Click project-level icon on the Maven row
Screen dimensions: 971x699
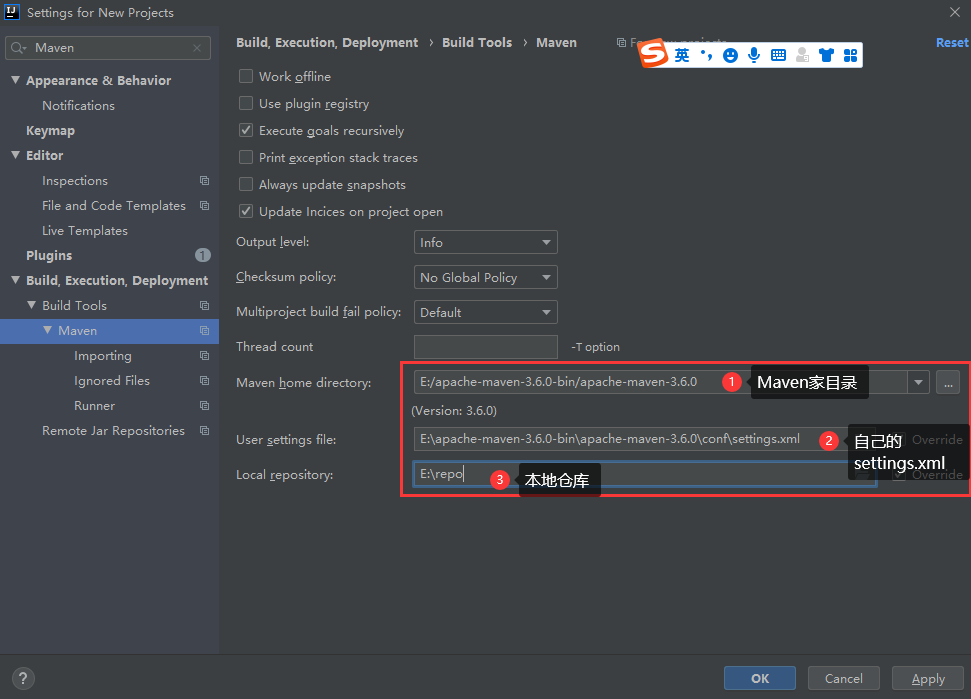click(204, 331)
